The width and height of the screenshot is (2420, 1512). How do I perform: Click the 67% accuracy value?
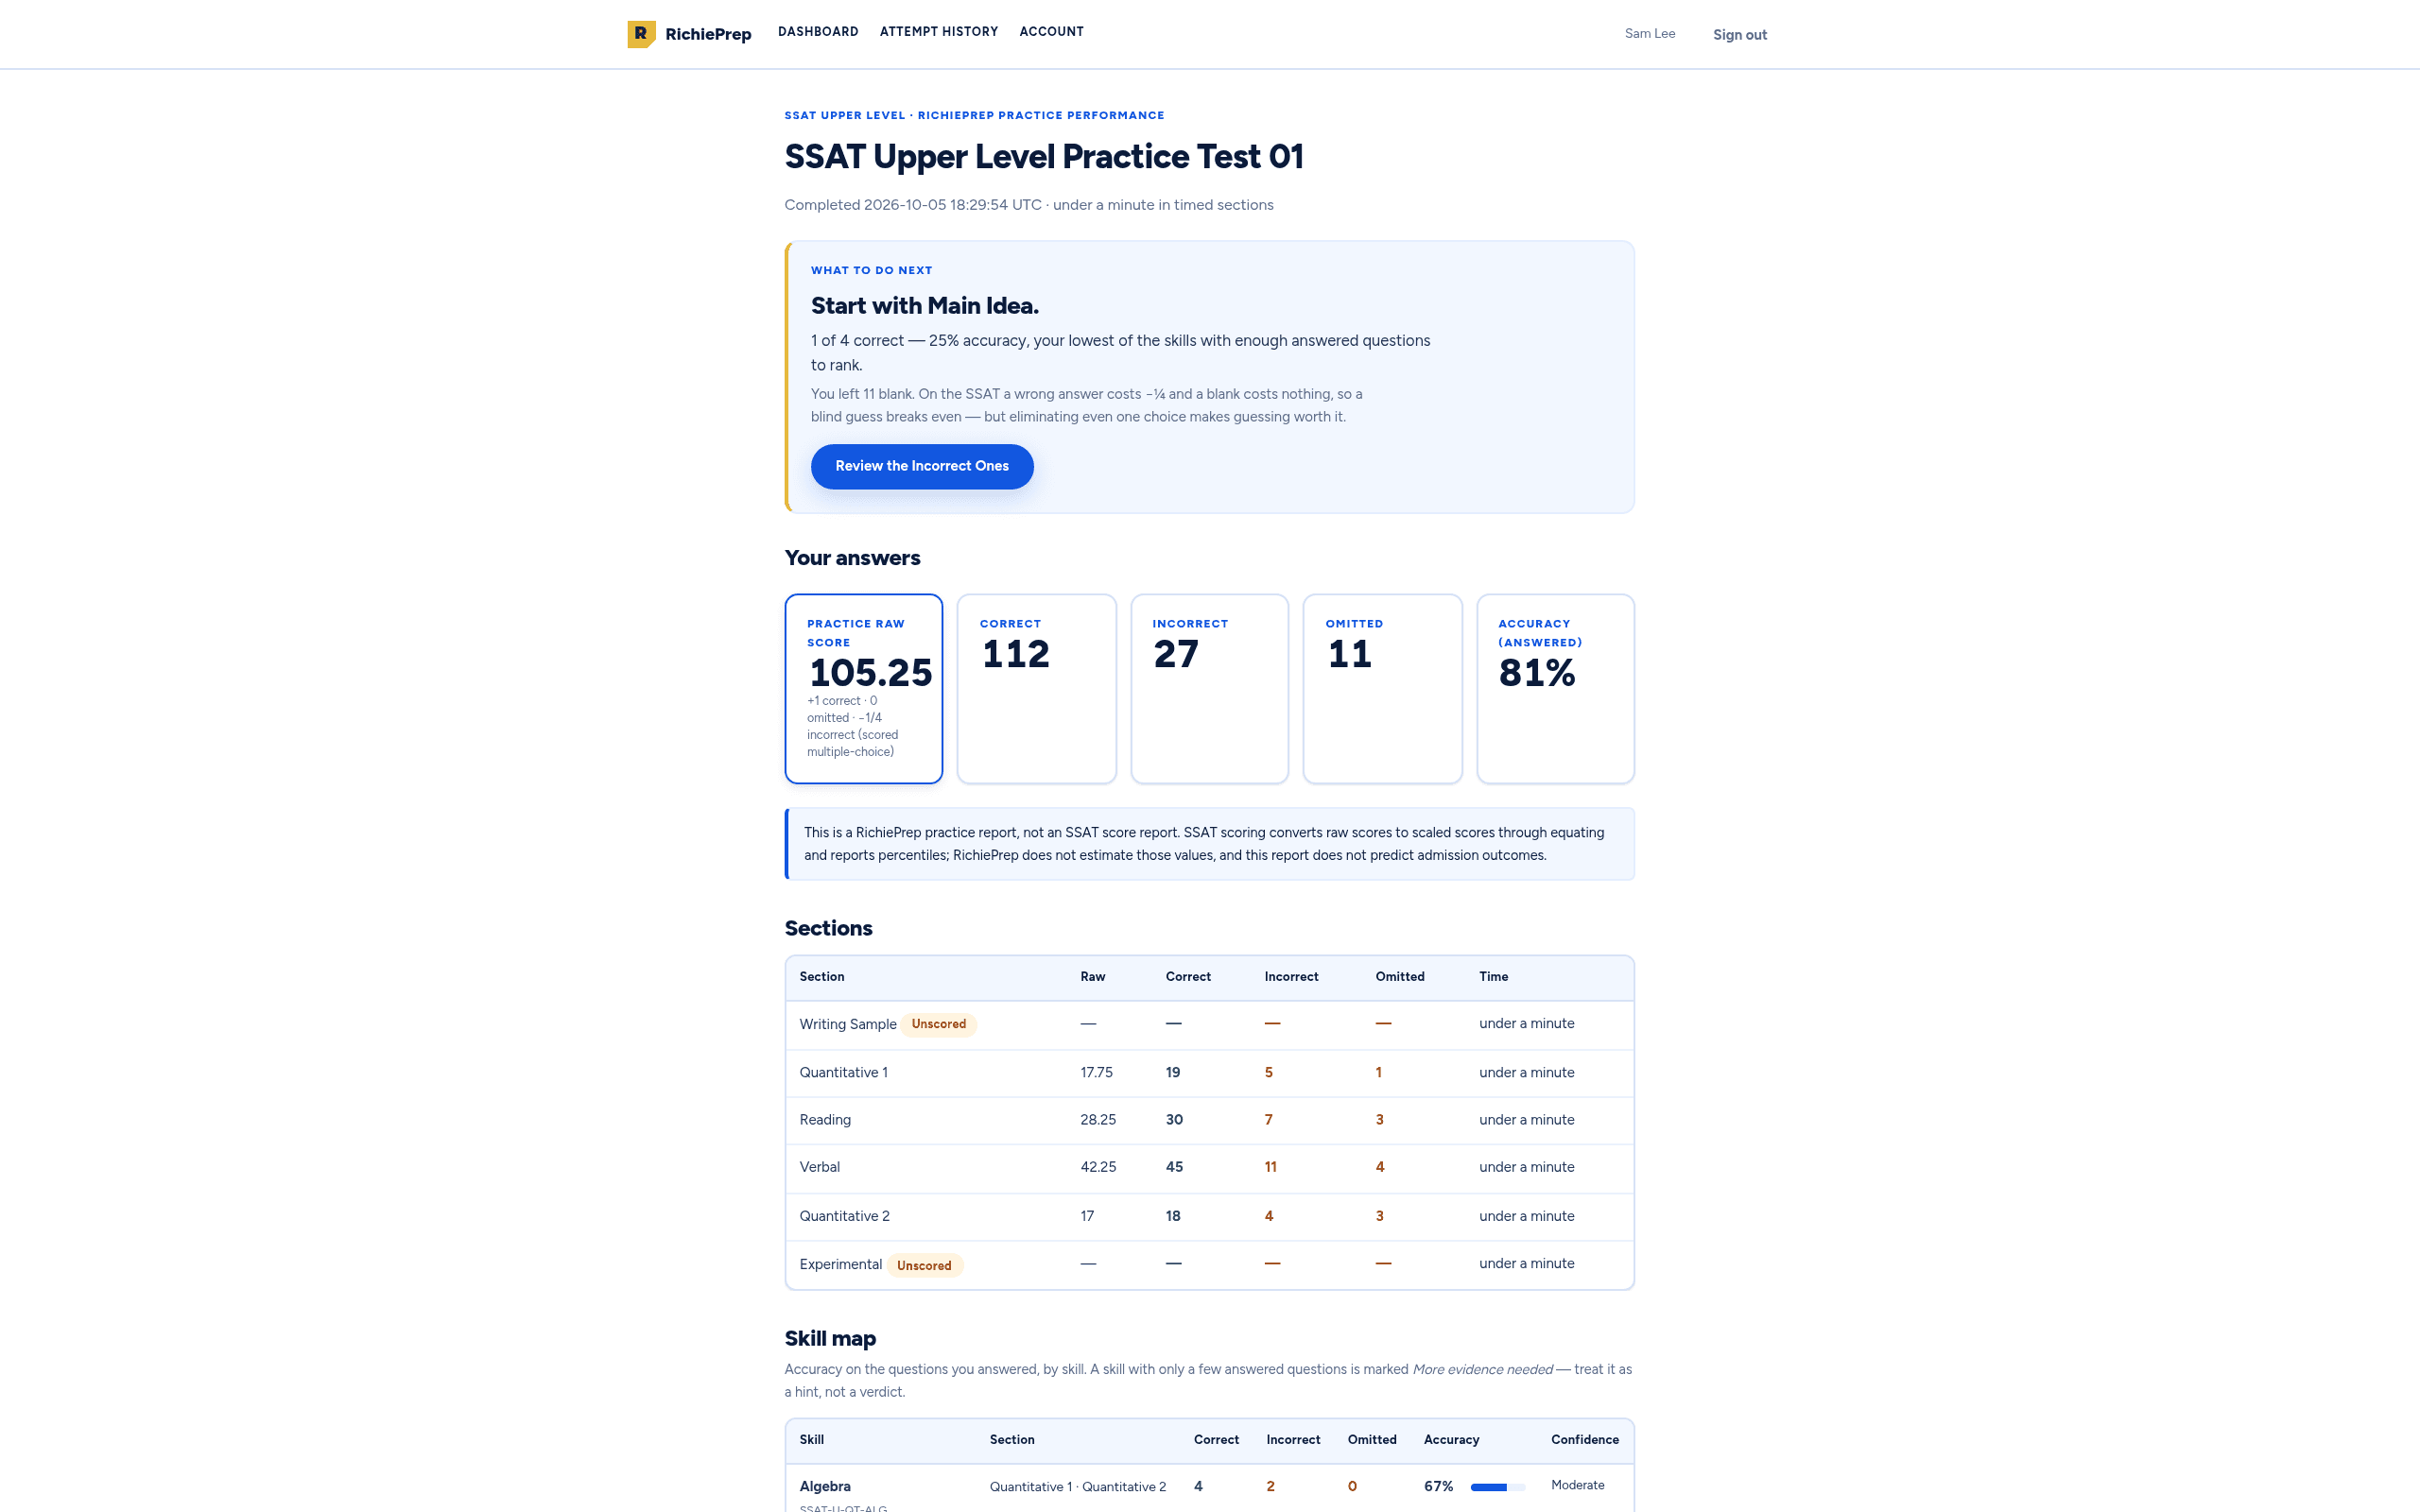pos(1438,1487)
